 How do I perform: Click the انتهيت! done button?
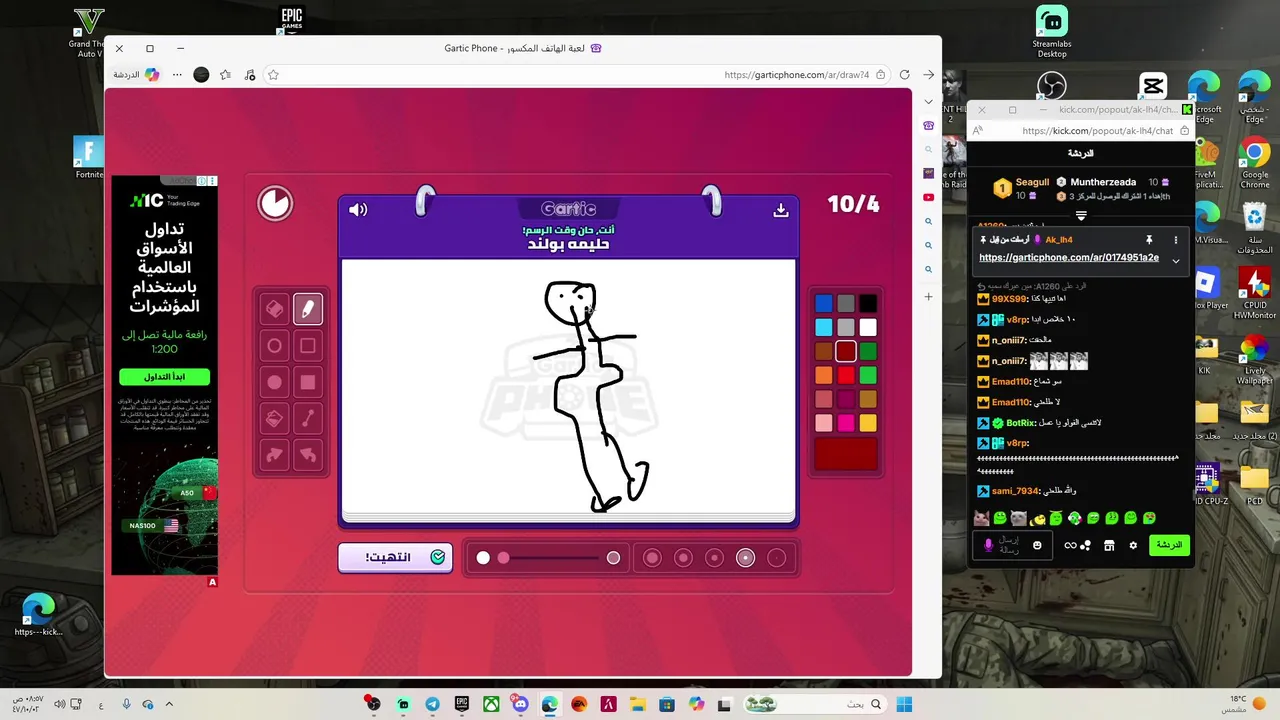point(395,557)
